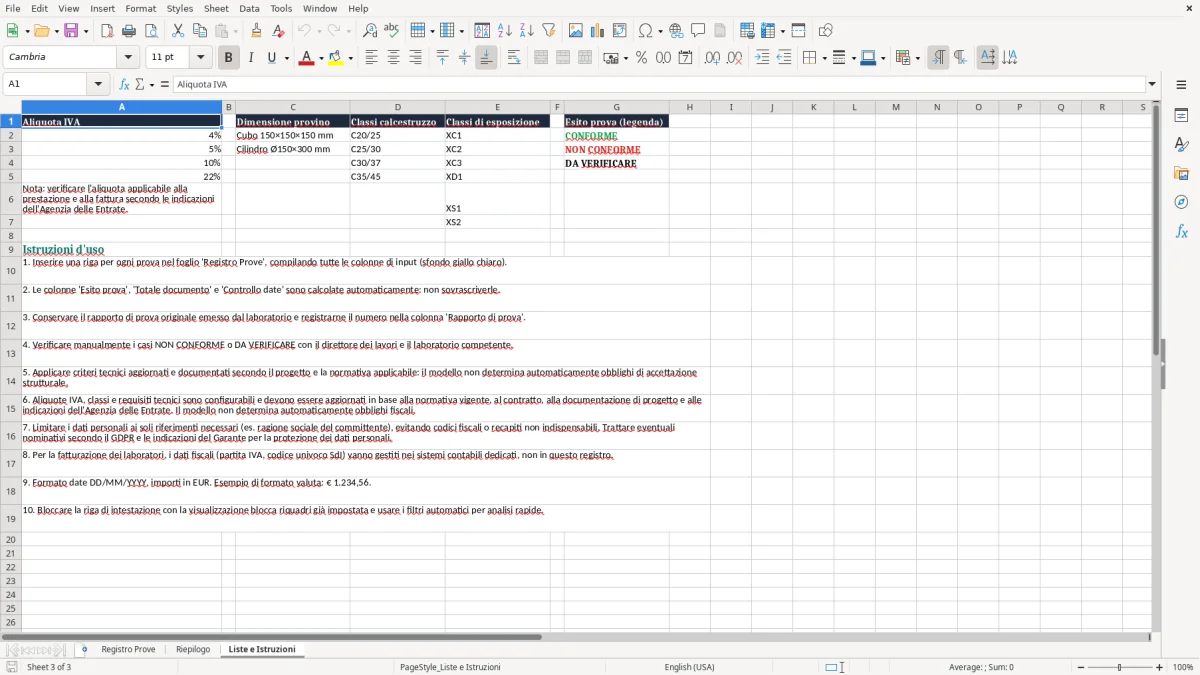Screen dimensions: 1200x675
Task: Toggle Center Horizontally alignment
Action: (393, 58)
